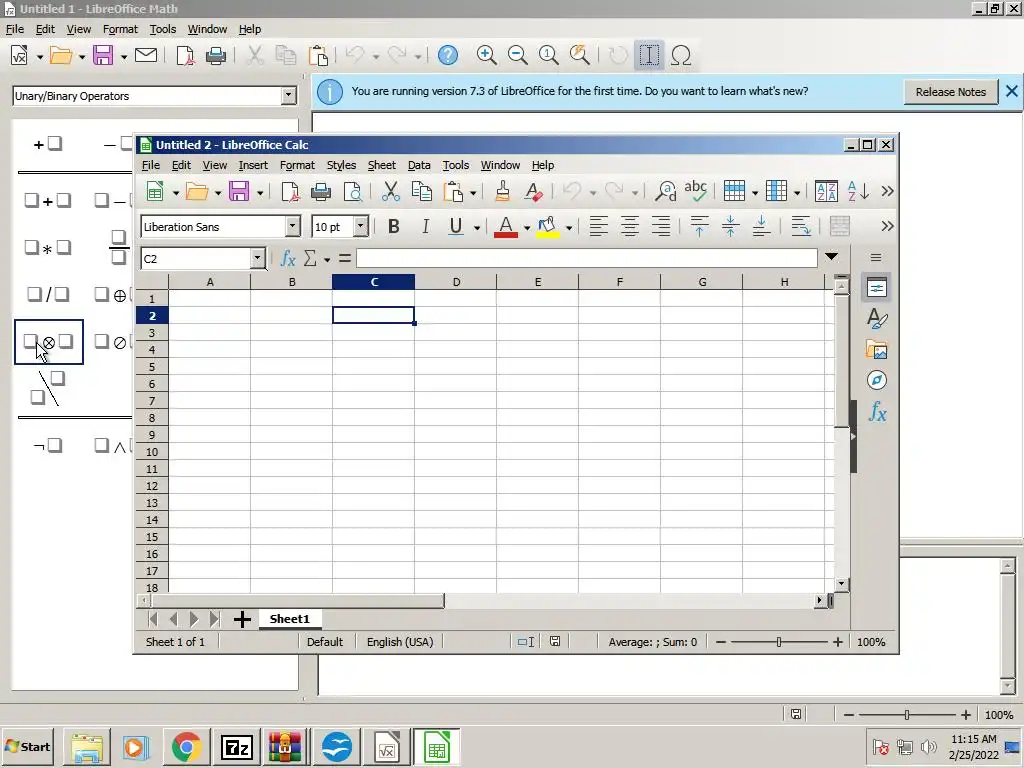Click the formula equals sign icon
The height and width of the screenshot is (768, 1024).
345,259
